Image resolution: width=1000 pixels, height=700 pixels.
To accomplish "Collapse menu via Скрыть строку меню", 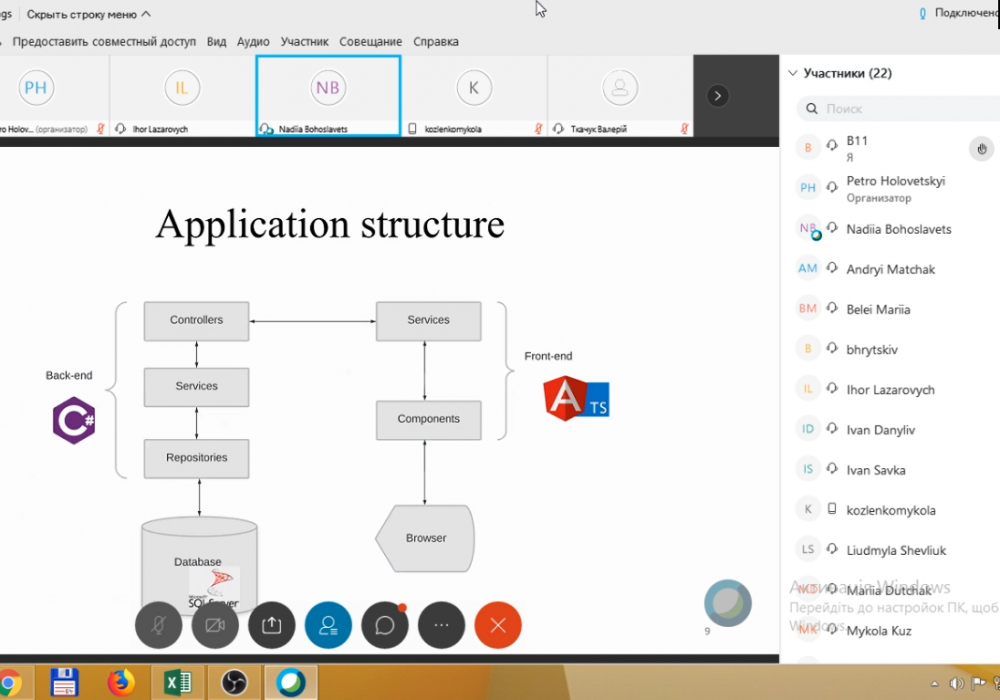I will (x=88, y=14).
